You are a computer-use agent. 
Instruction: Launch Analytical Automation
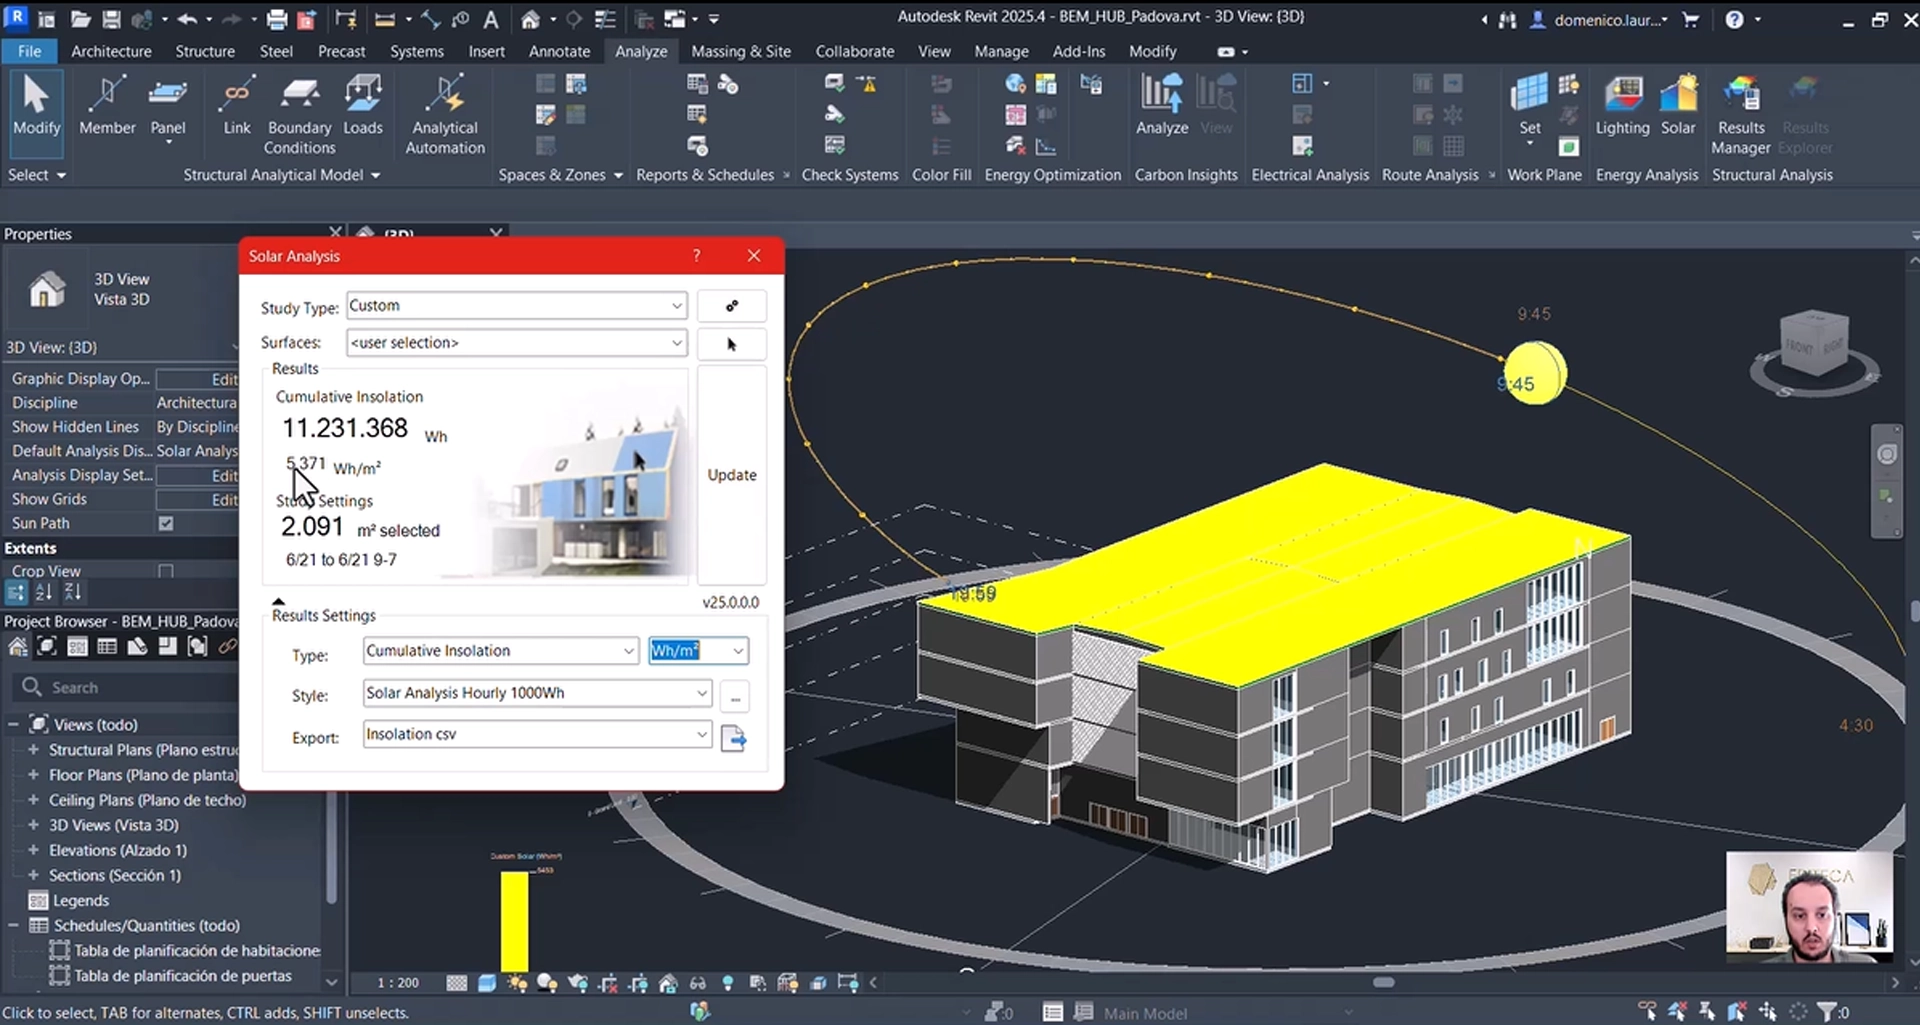445,115
